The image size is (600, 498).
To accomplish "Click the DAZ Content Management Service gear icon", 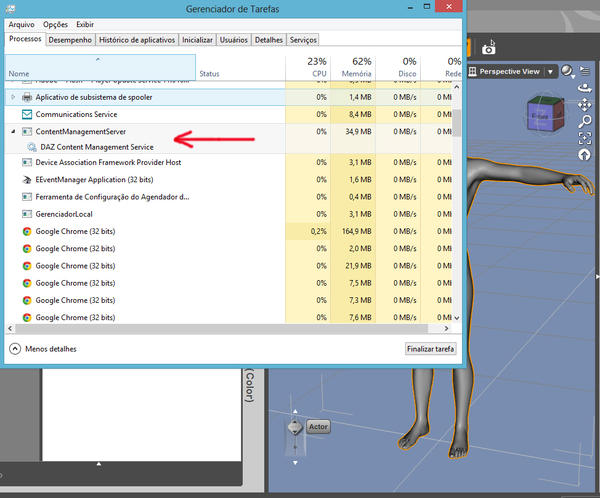I will 31,147.
